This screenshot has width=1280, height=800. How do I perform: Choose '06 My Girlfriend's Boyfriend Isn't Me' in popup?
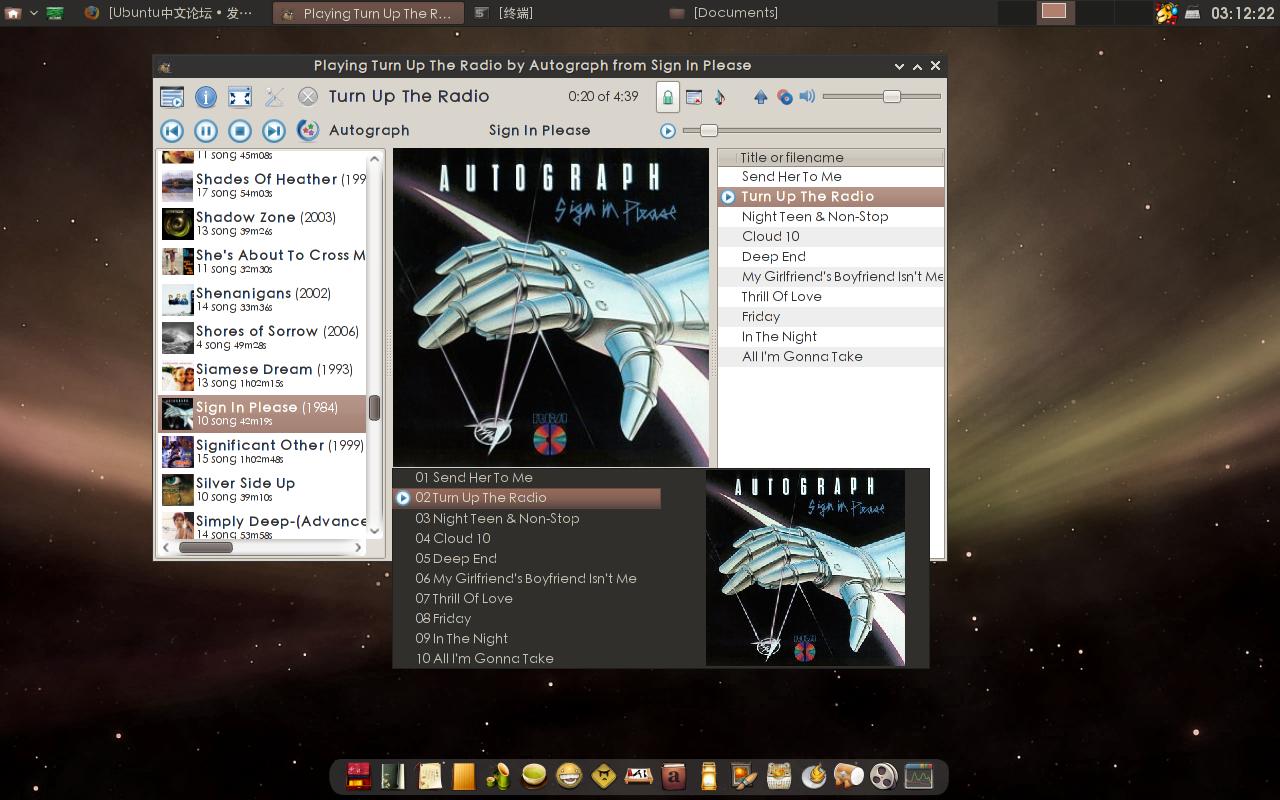tap(528, 578)
